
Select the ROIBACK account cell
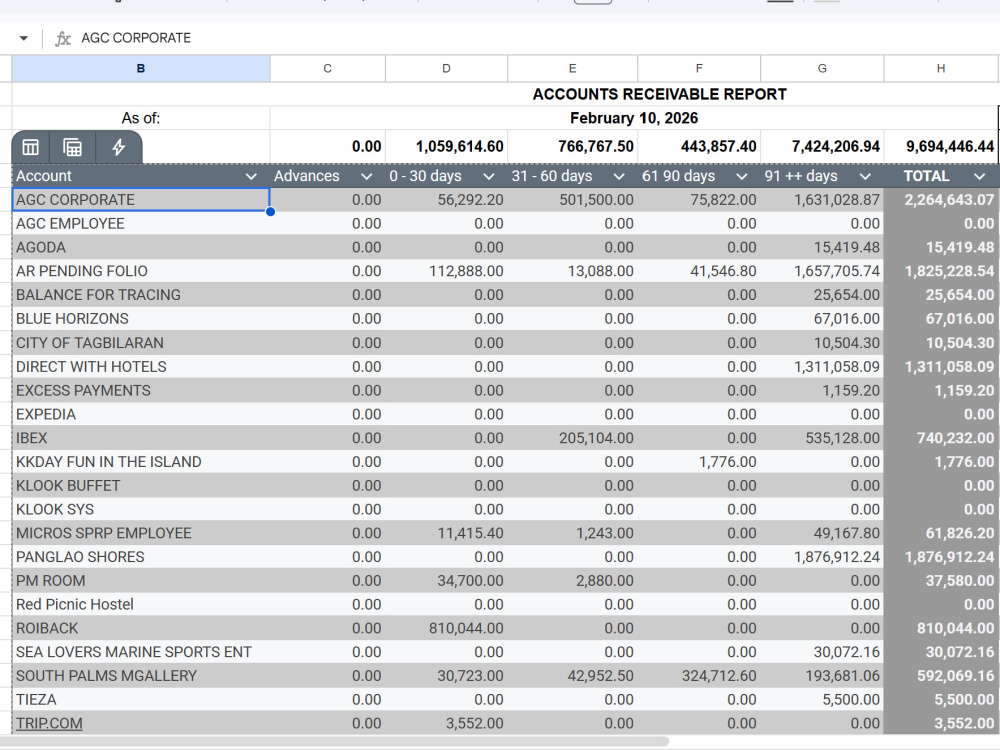141,628
